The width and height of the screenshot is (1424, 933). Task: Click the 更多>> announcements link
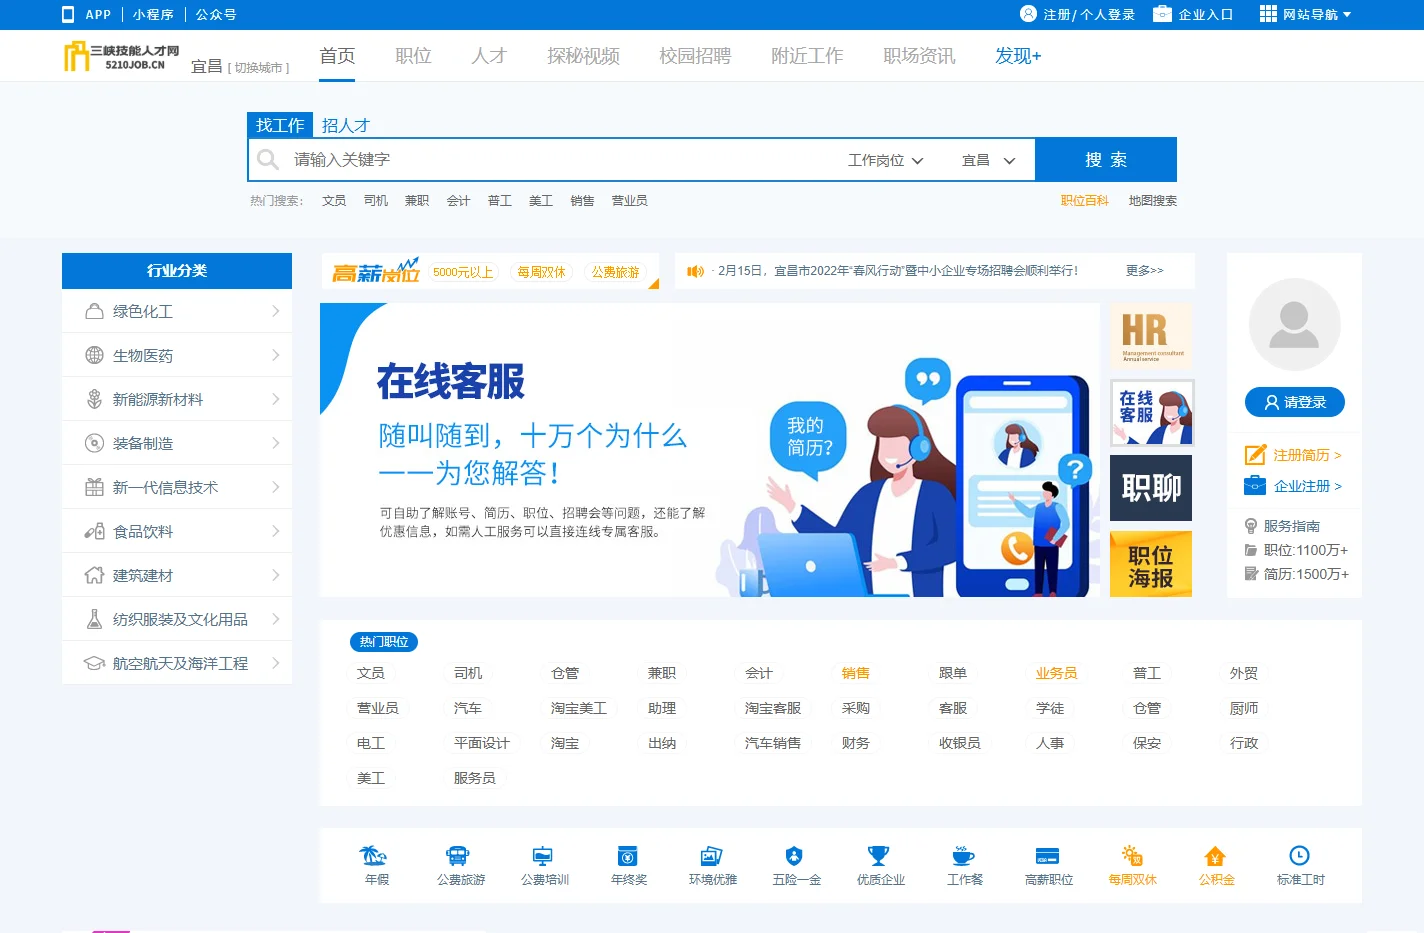pos(1145,271)
